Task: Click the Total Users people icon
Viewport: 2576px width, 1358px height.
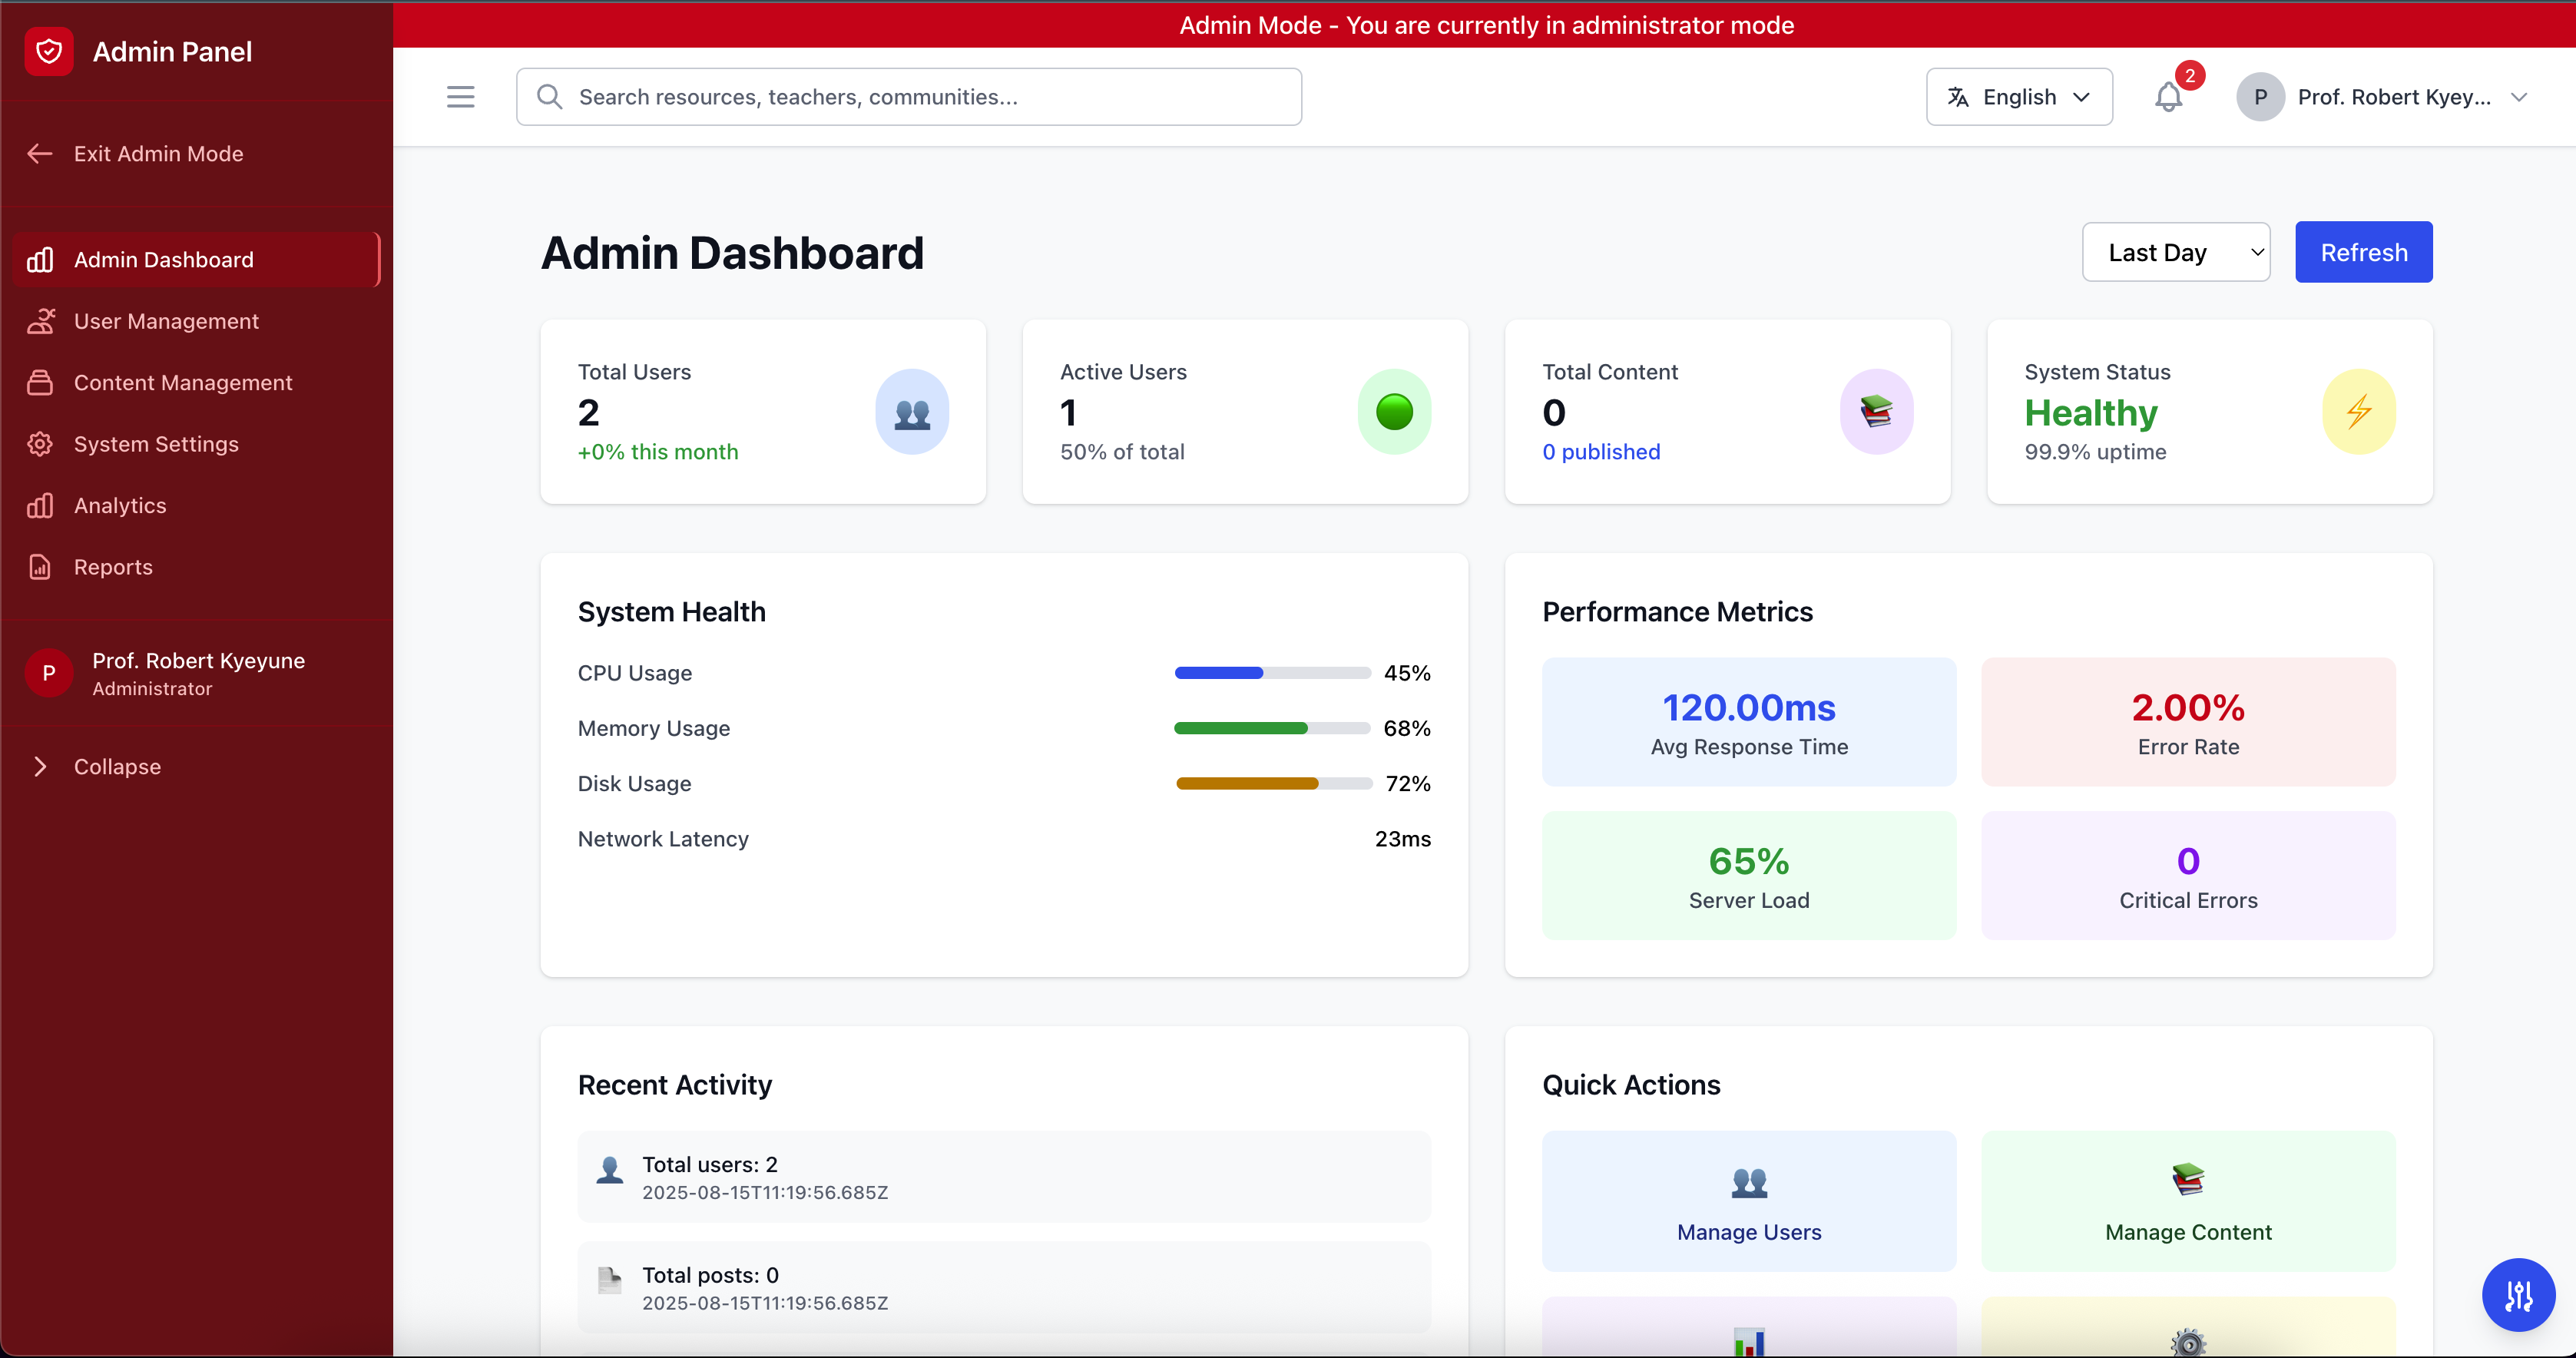Action: (911, 412)
